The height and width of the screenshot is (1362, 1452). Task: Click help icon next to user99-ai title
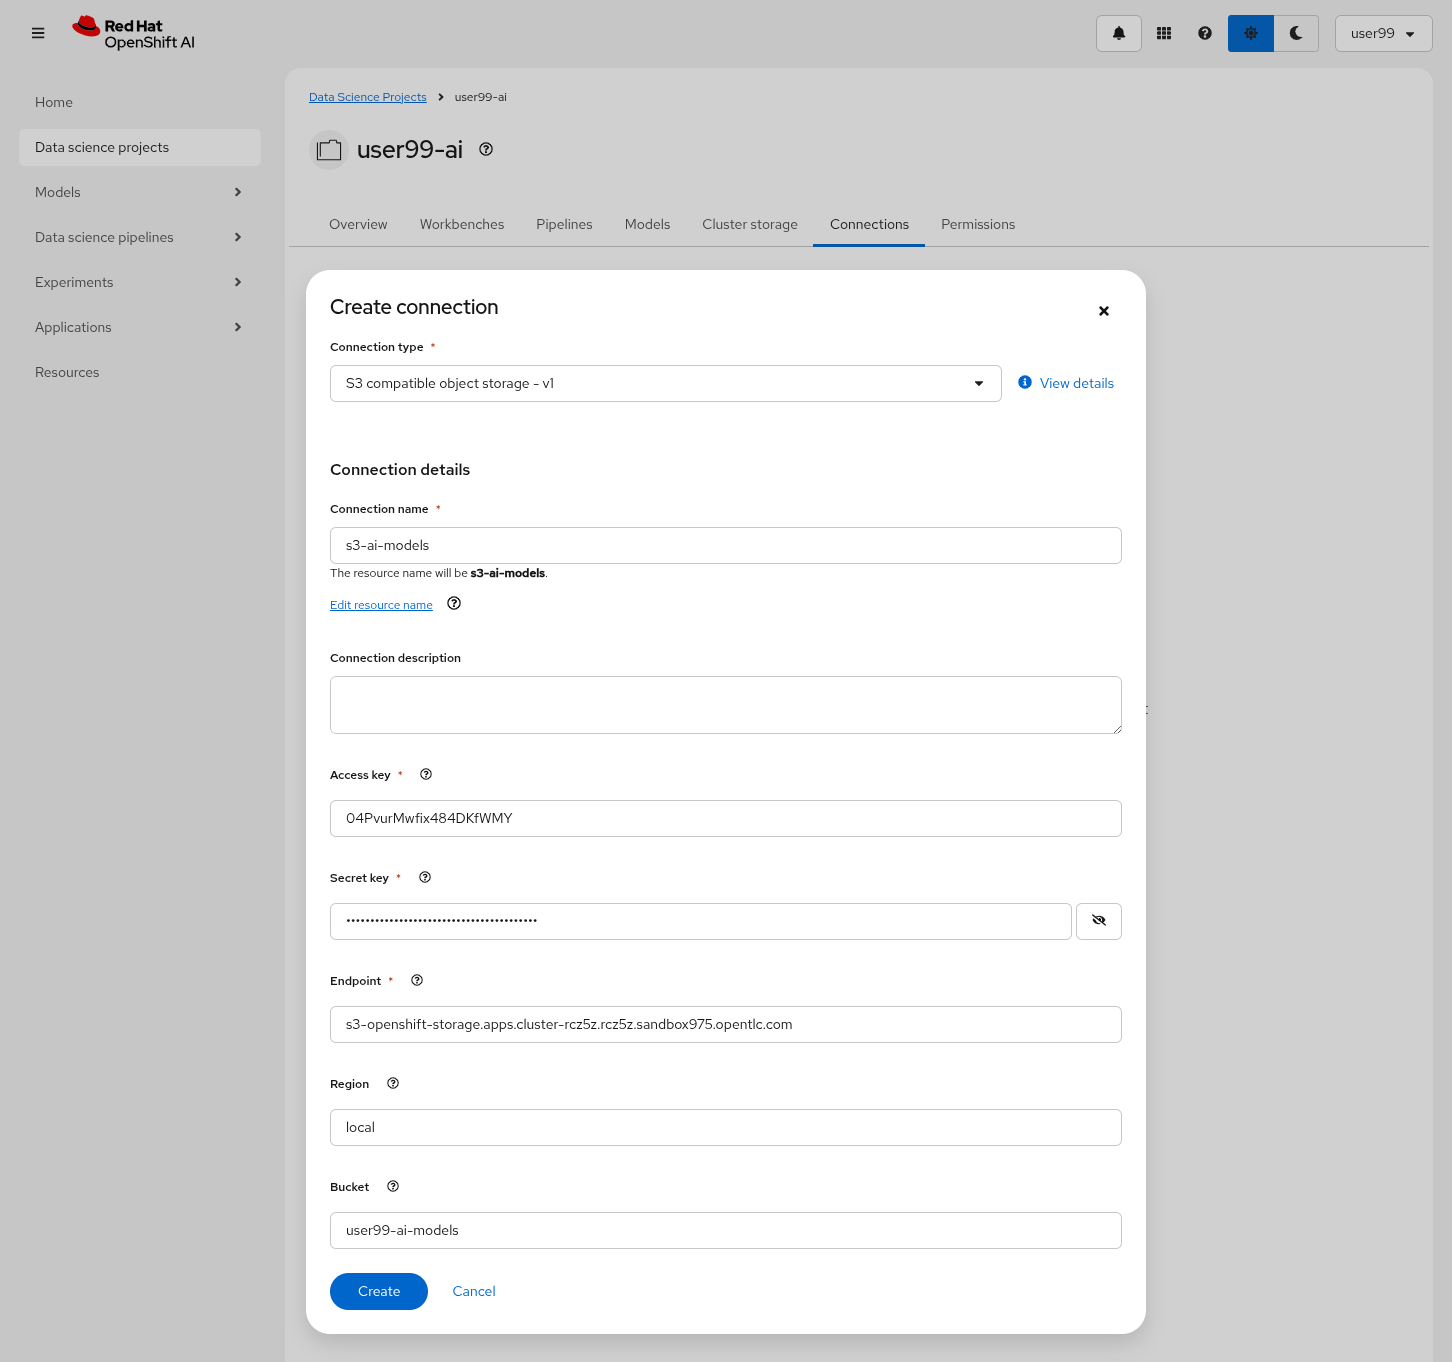click(x=486, y=149)
